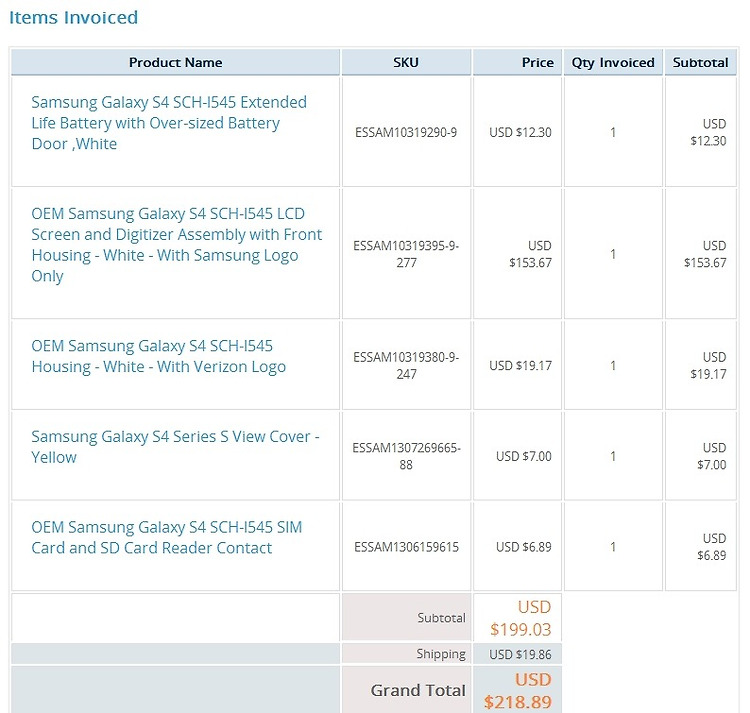This screenshot has height=713, width=750.
Task: Open the Extended Life Battery product link
Action: point(169,123)
